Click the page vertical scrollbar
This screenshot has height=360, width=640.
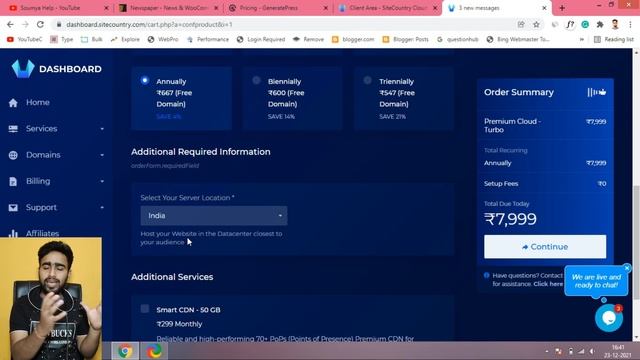click(636, 242)
